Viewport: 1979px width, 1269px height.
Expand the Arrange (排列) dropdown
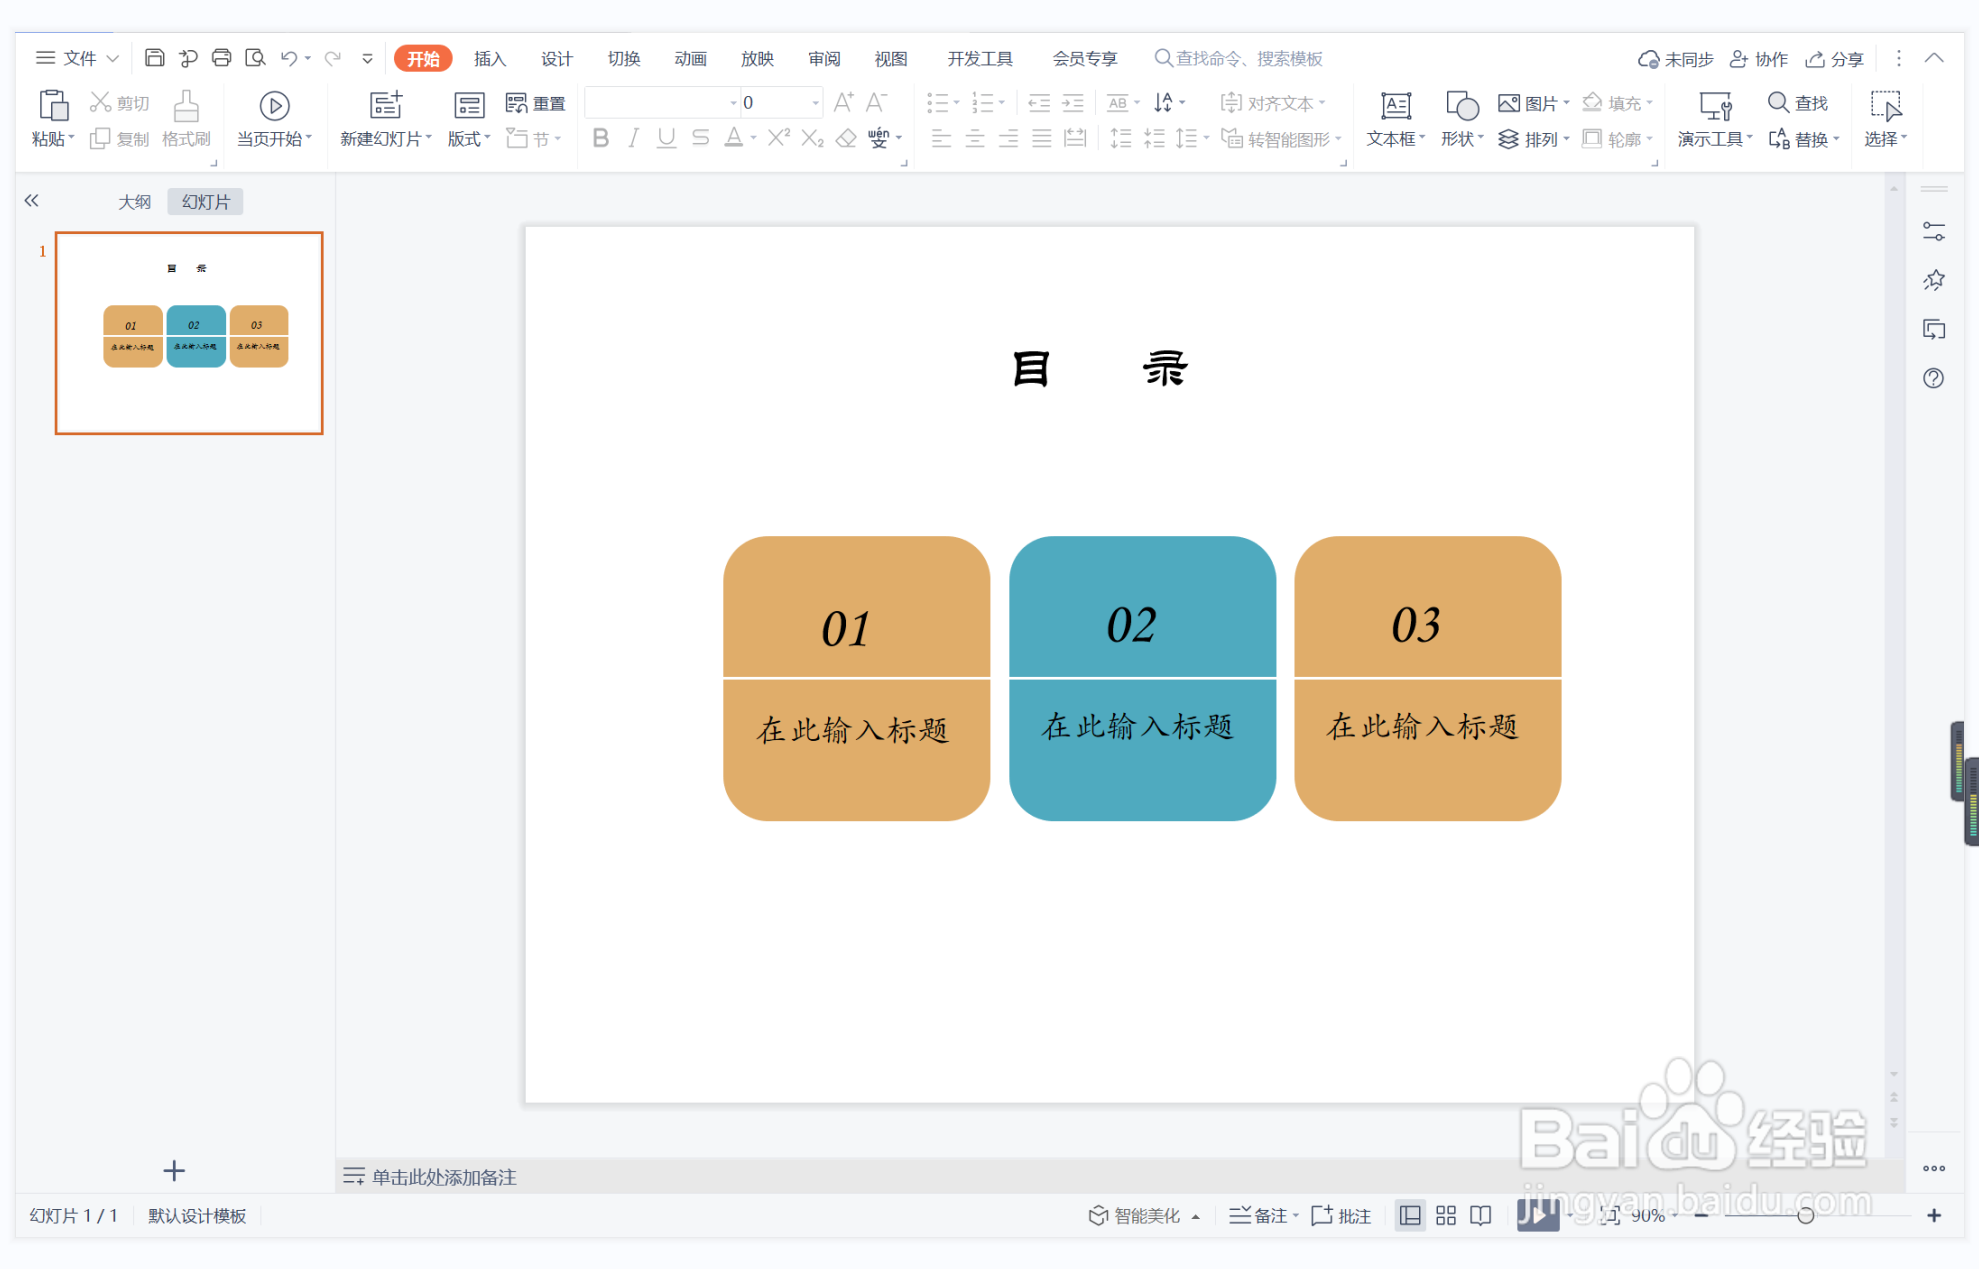pos(1566,139)
